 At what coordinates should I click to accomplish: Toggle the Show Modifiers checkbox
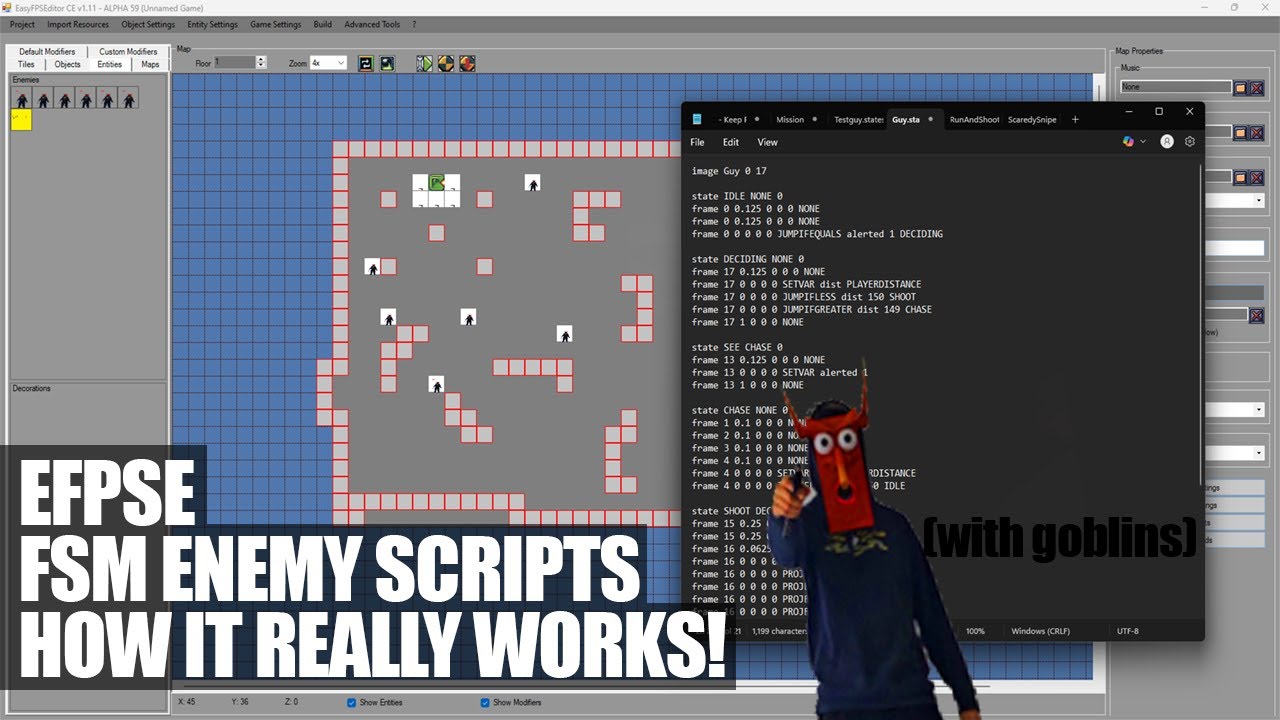coord(485,702)
